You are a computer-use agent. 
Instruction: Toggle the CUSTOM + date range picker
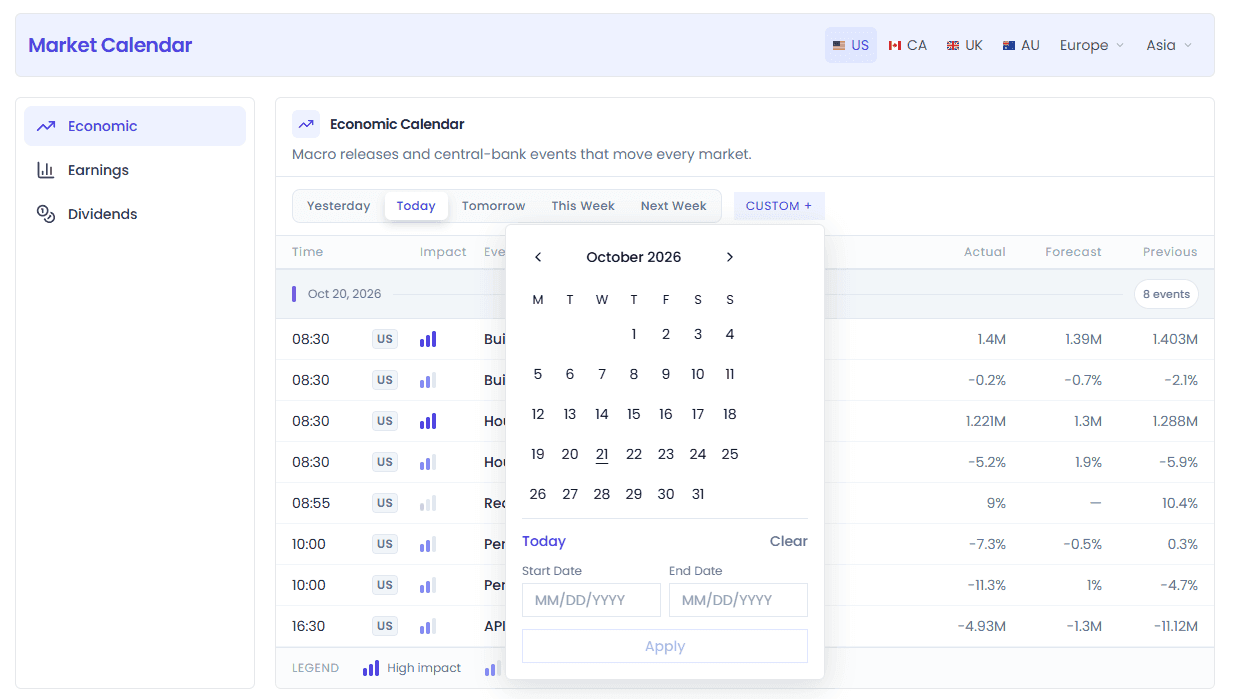point(779,206)
